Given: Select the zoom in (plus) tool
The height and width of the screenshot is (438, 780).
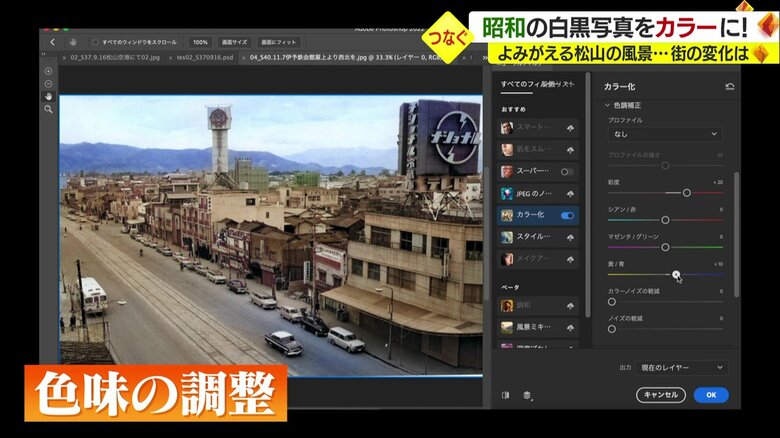Looking at the screenshot, I should [x=48, y=72].
